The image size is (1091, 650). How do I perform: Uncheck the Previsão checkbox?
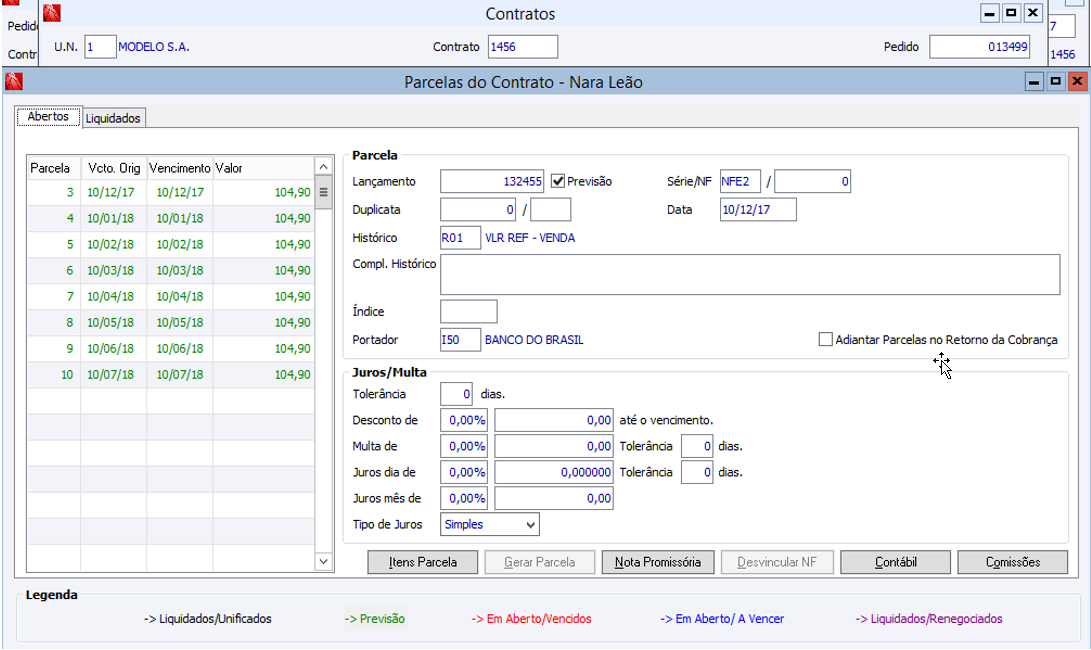pos(558,181)
